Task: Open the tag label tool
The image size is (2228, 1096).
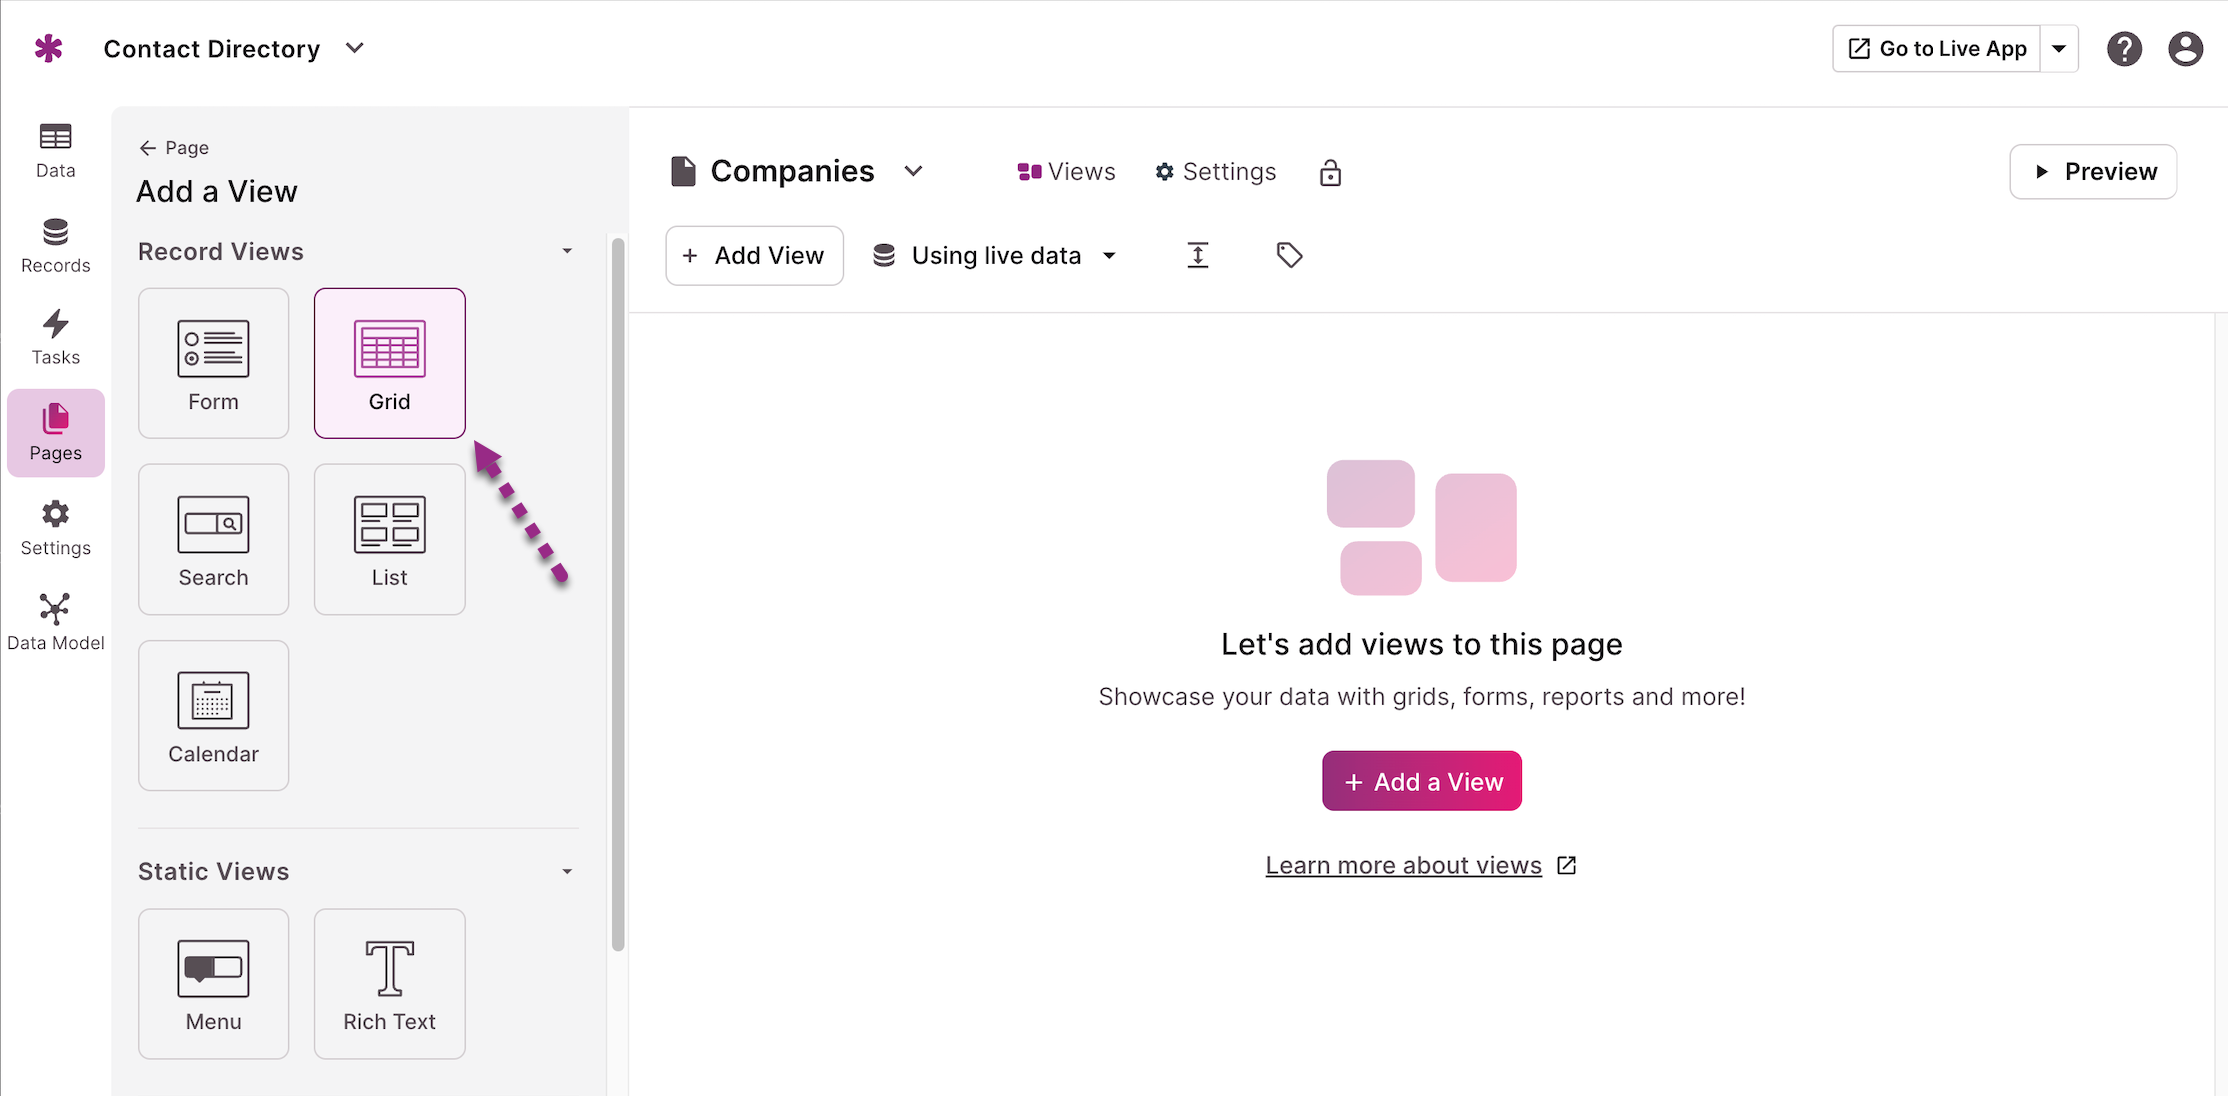Action: pyautogui.click(x=1289, y=255)
